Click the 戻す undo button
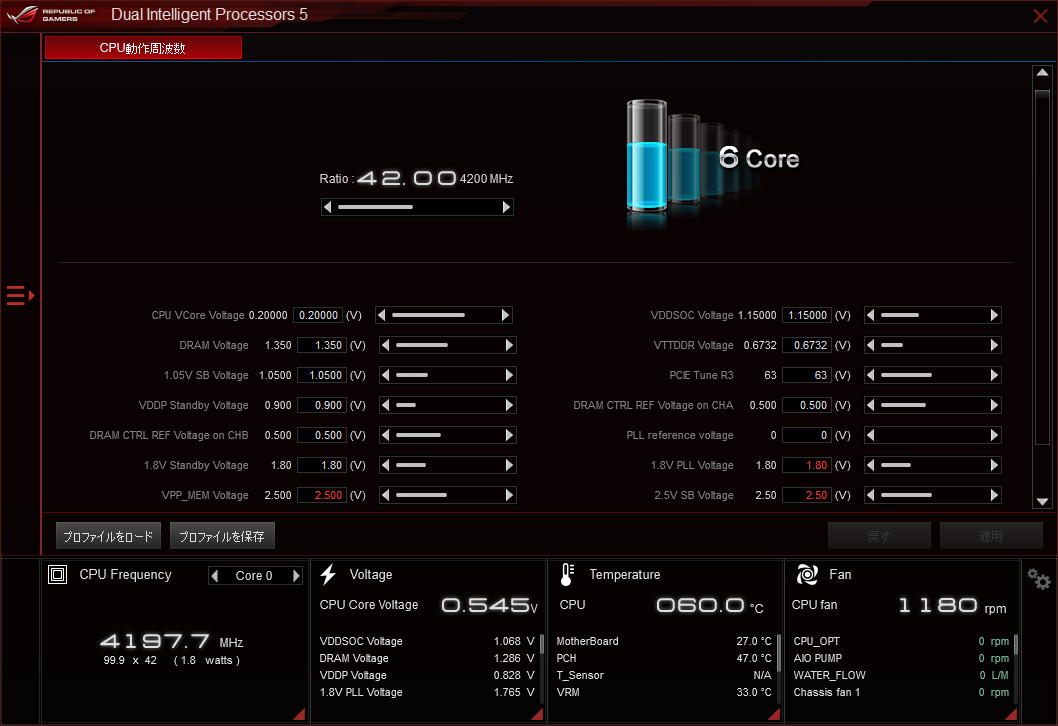Image resolution: width=1058 pixels, height=726 pixels. [x=879, y=536]
